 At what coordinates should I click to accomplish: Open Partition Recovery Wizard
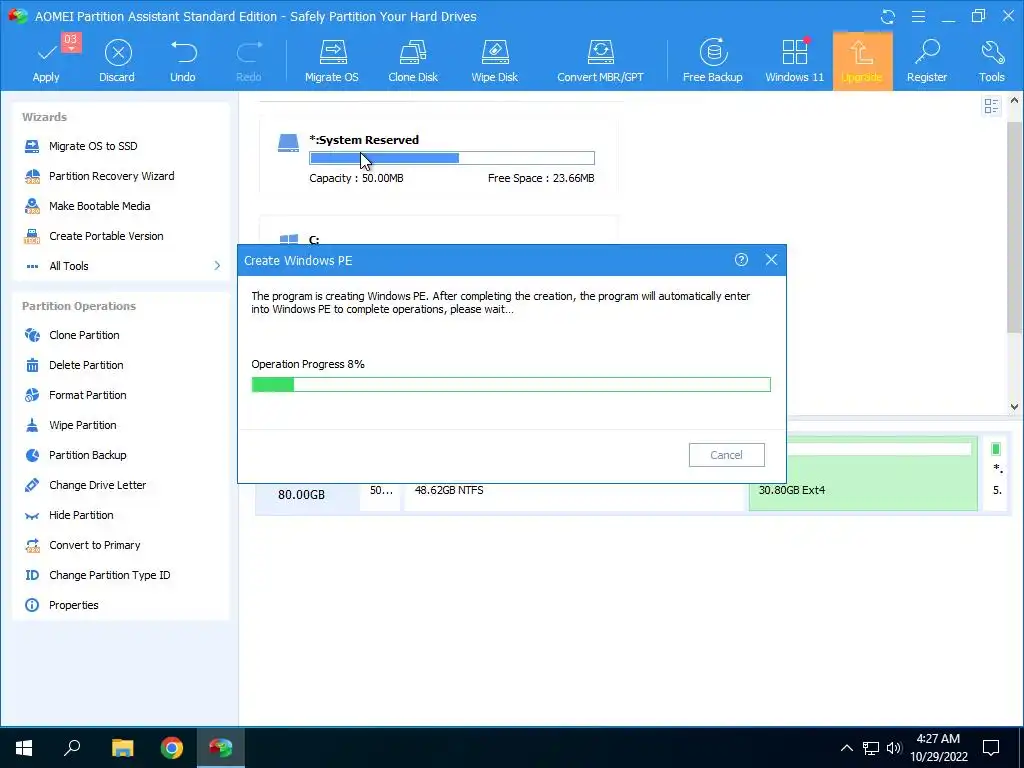click(99, 176)
